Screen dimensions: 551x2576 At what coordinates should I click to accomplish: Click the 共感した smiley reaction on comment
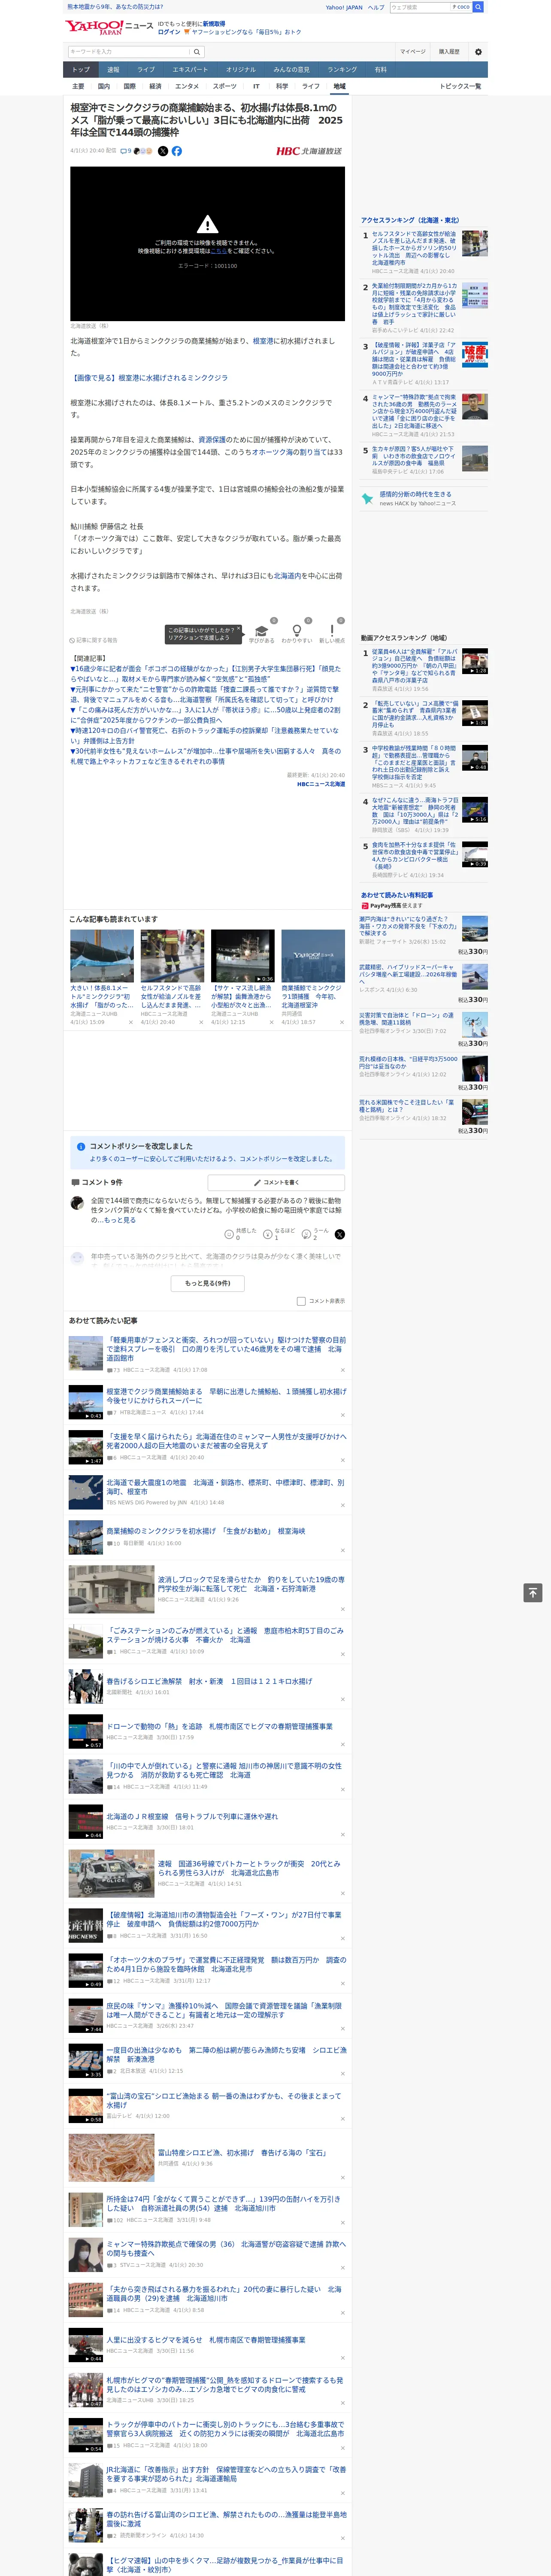click(x=229, y=1234)
